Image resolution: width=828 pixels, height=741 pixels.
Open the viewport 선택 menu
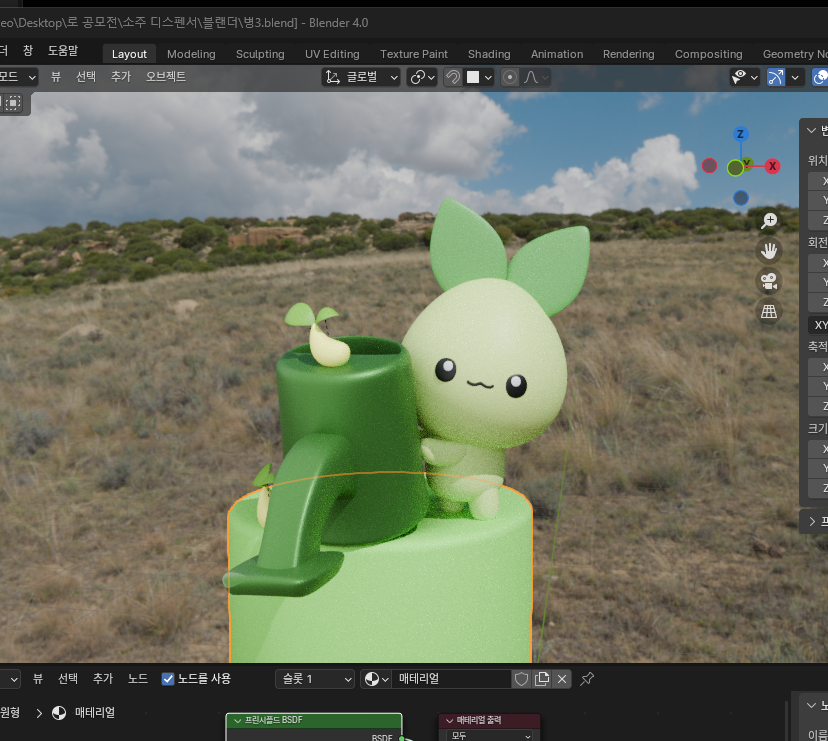pos(86,77)
